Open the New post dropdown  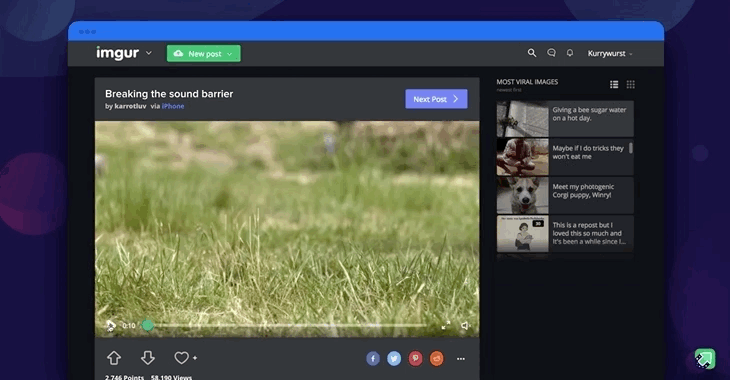pos(204,54)
